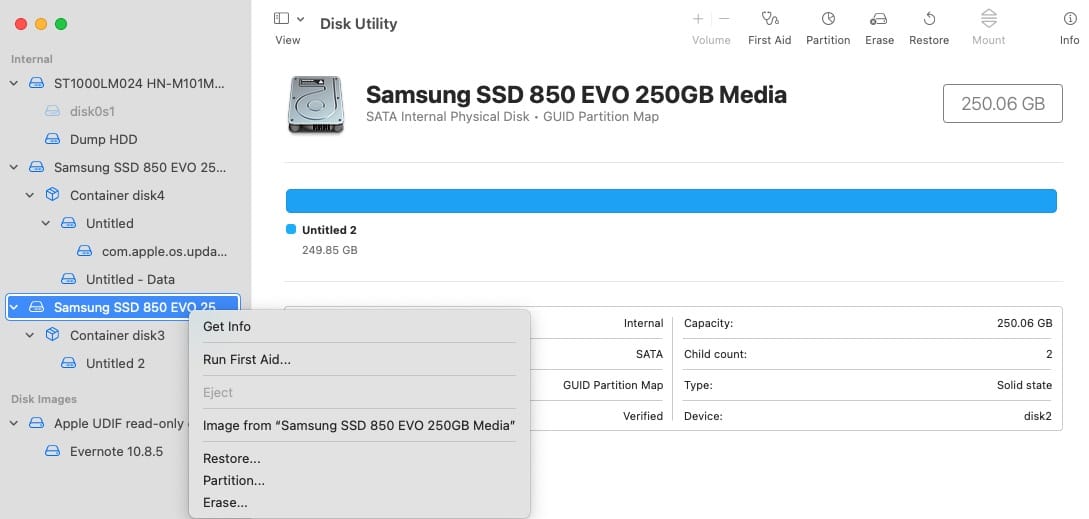The image size is (1089, 519).
Task: Click Image from Samsung SSD menu option
Action: 358,426
